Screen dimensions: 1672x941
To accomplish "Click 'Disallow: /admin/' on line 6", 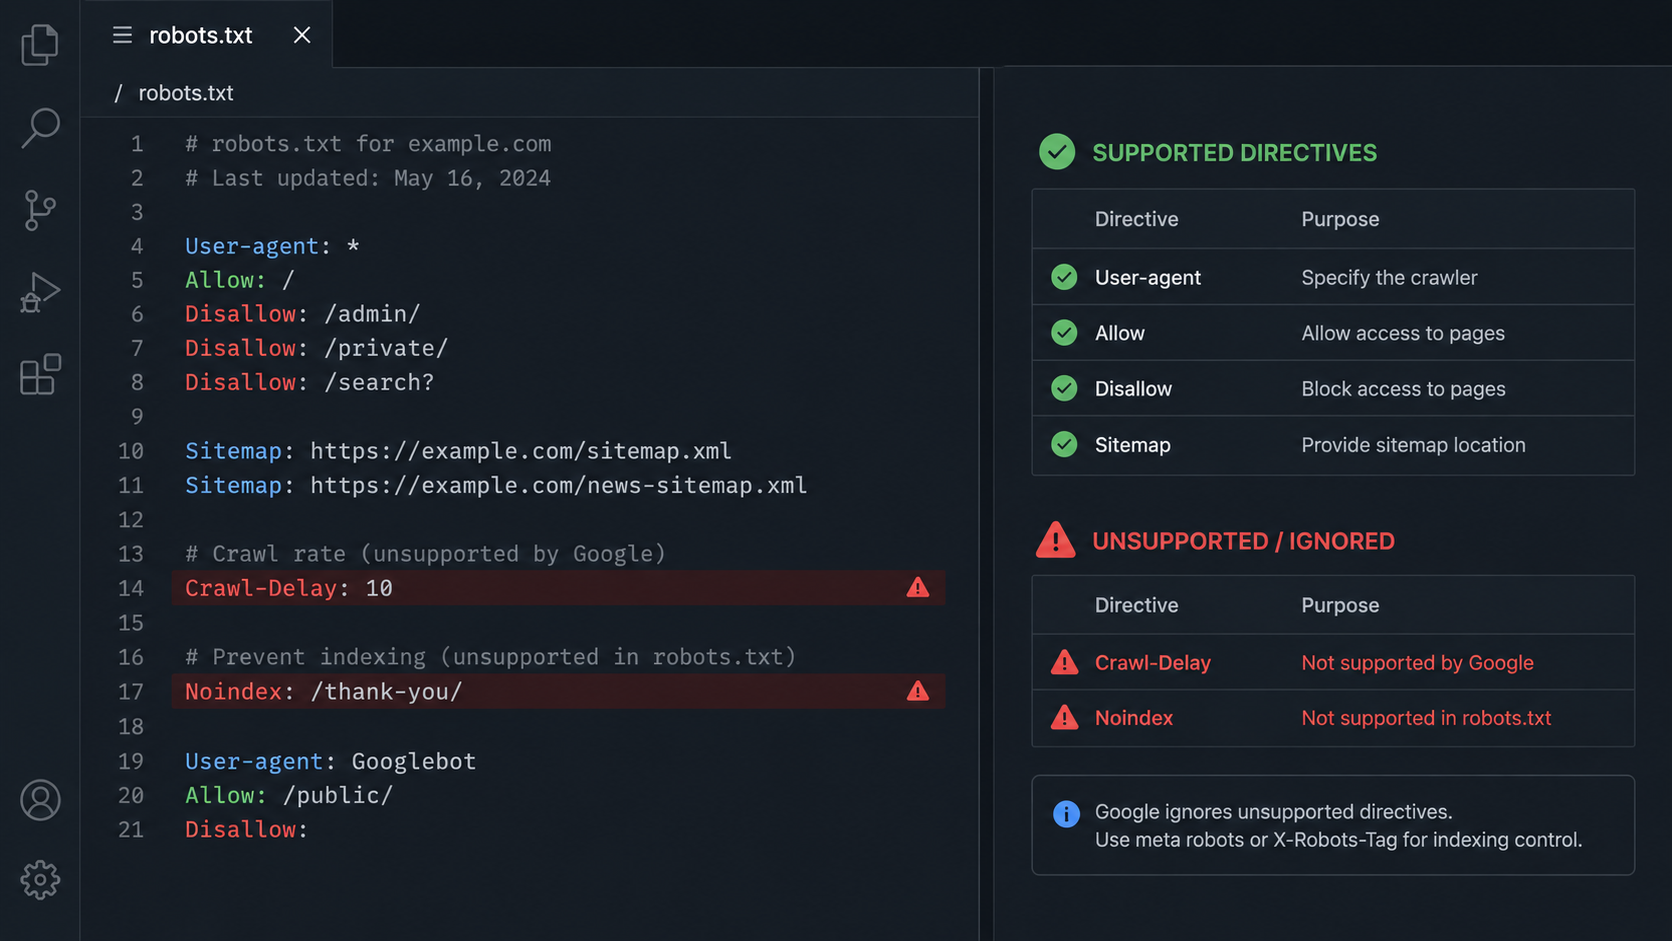I will [x=302, y=314].
